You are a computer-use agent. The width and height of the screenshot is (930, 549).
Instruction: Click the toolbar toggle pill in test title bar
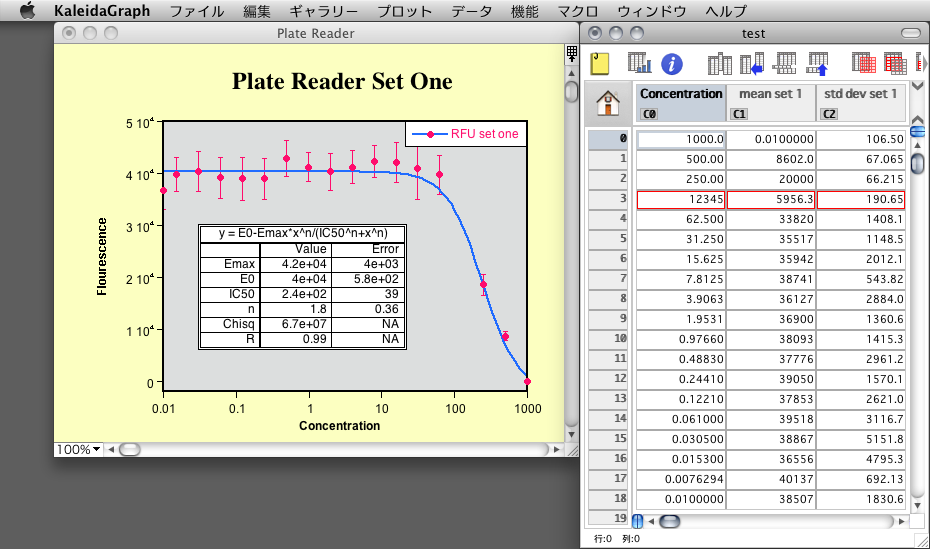(910, 33)
